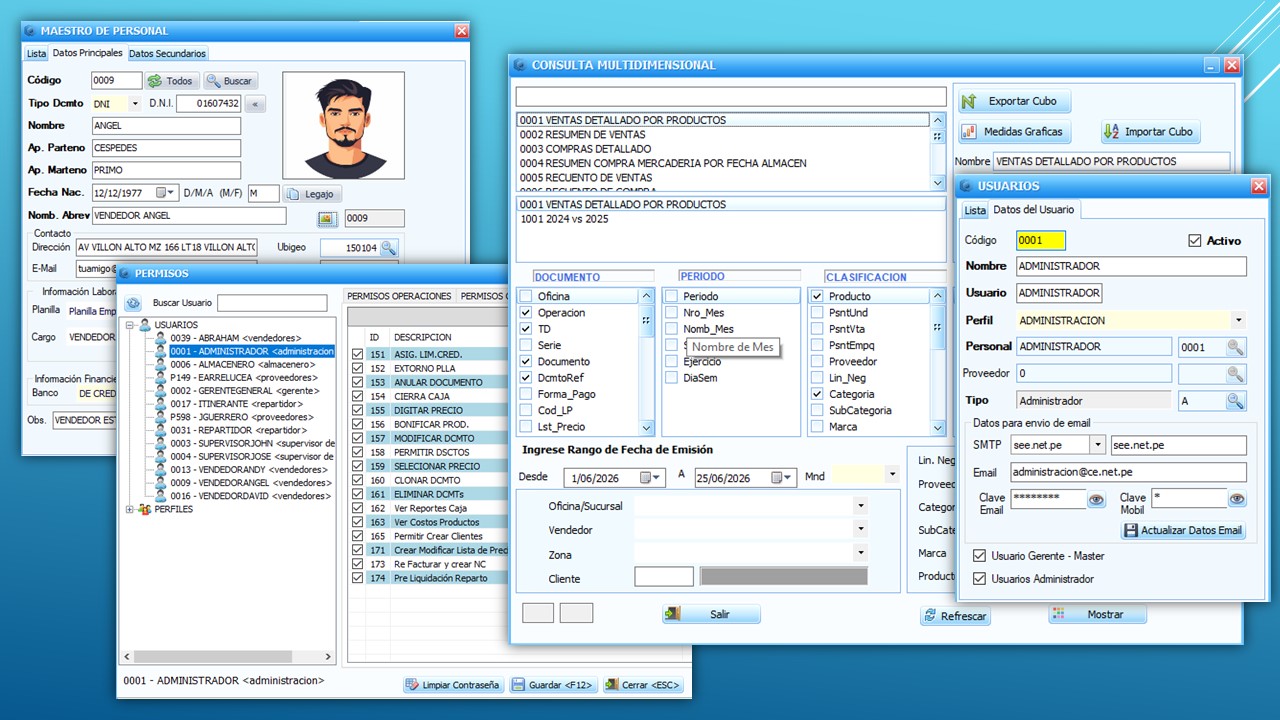Uncheck Producto in Clasificacion list
Screen dimensions: 1280x720
[816, 296]
